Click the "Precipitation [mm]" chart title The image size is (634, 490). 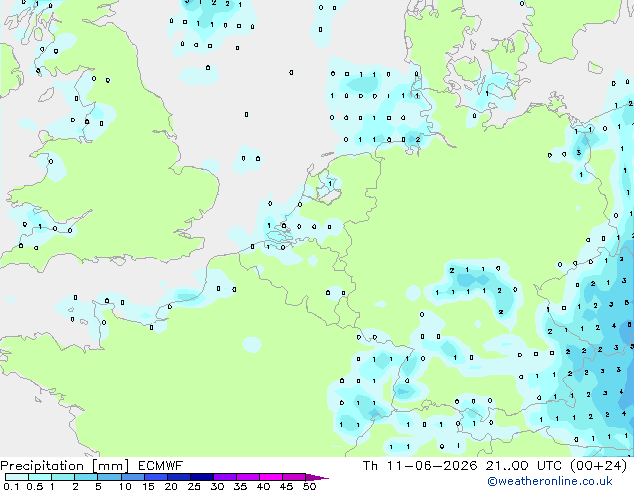64,466
